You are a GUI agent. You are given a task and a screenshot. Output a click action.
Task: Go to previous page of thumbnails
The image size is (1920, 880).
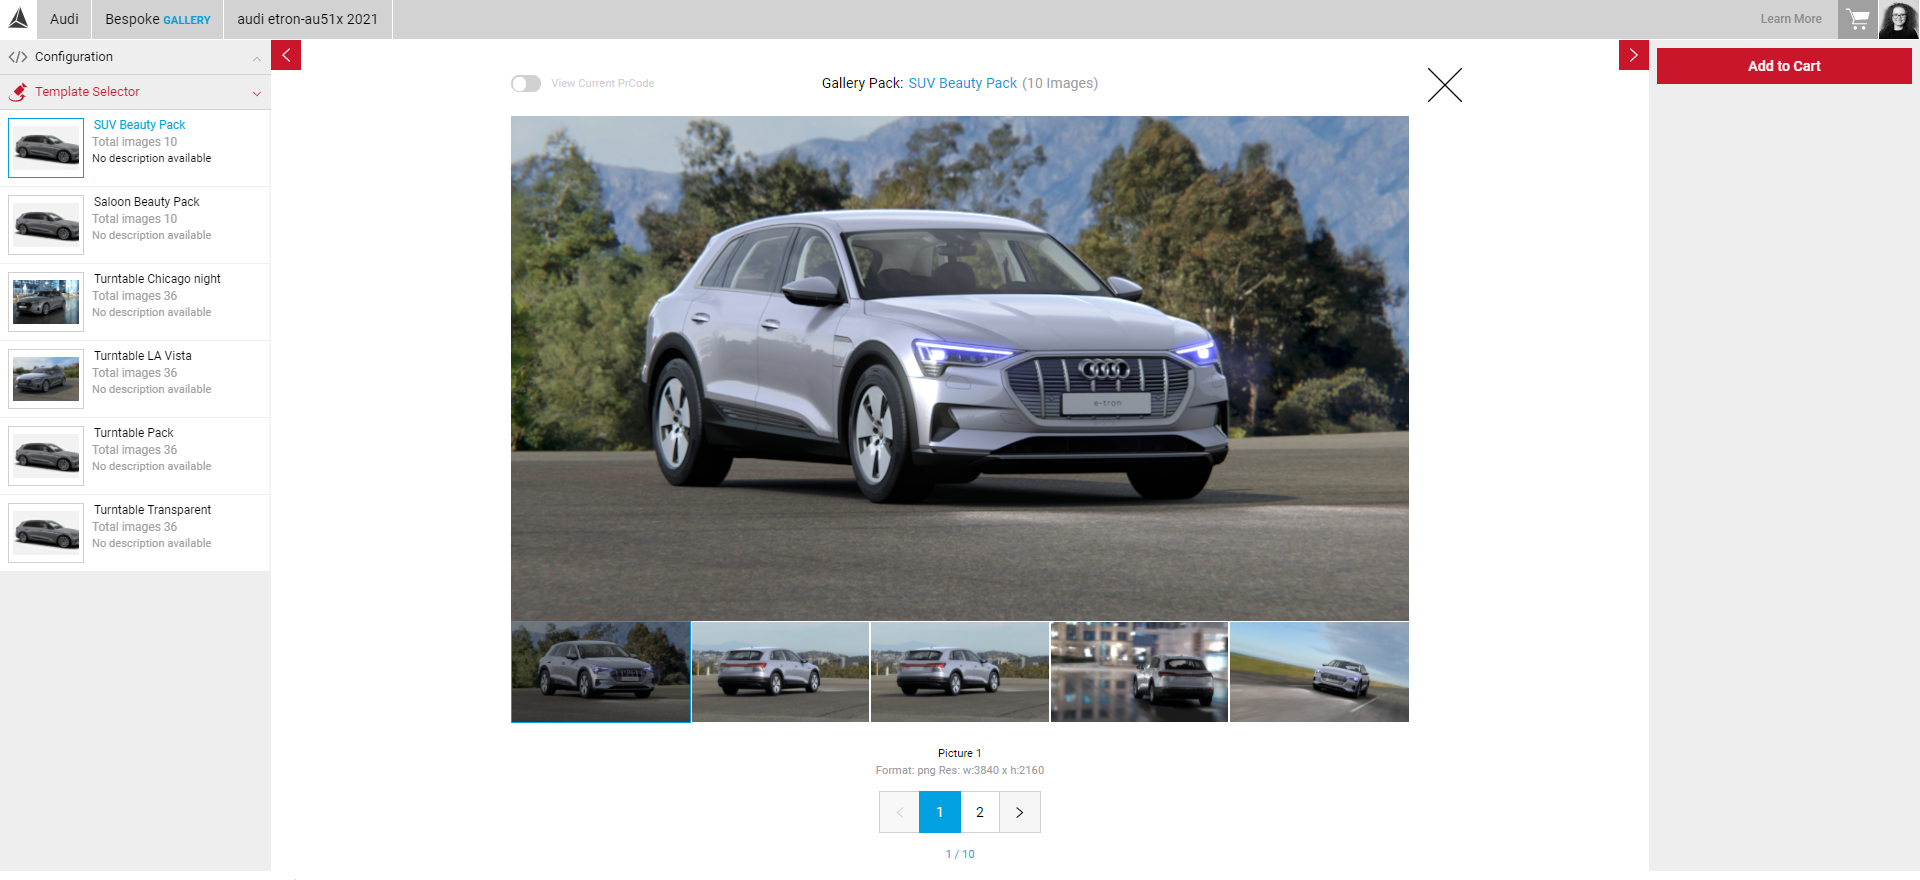[899, 812]
